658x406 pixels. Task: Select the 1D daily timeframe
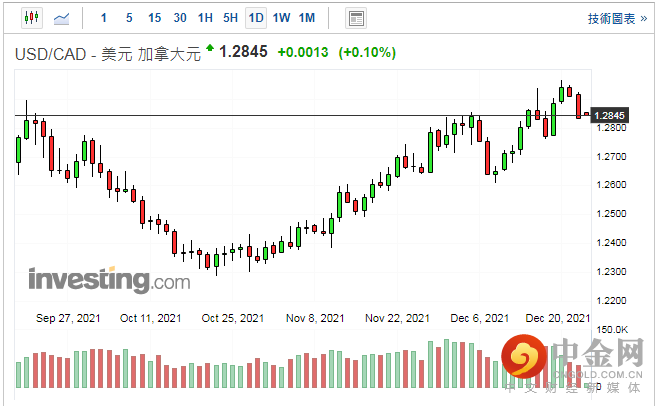(x=256, y=18)
